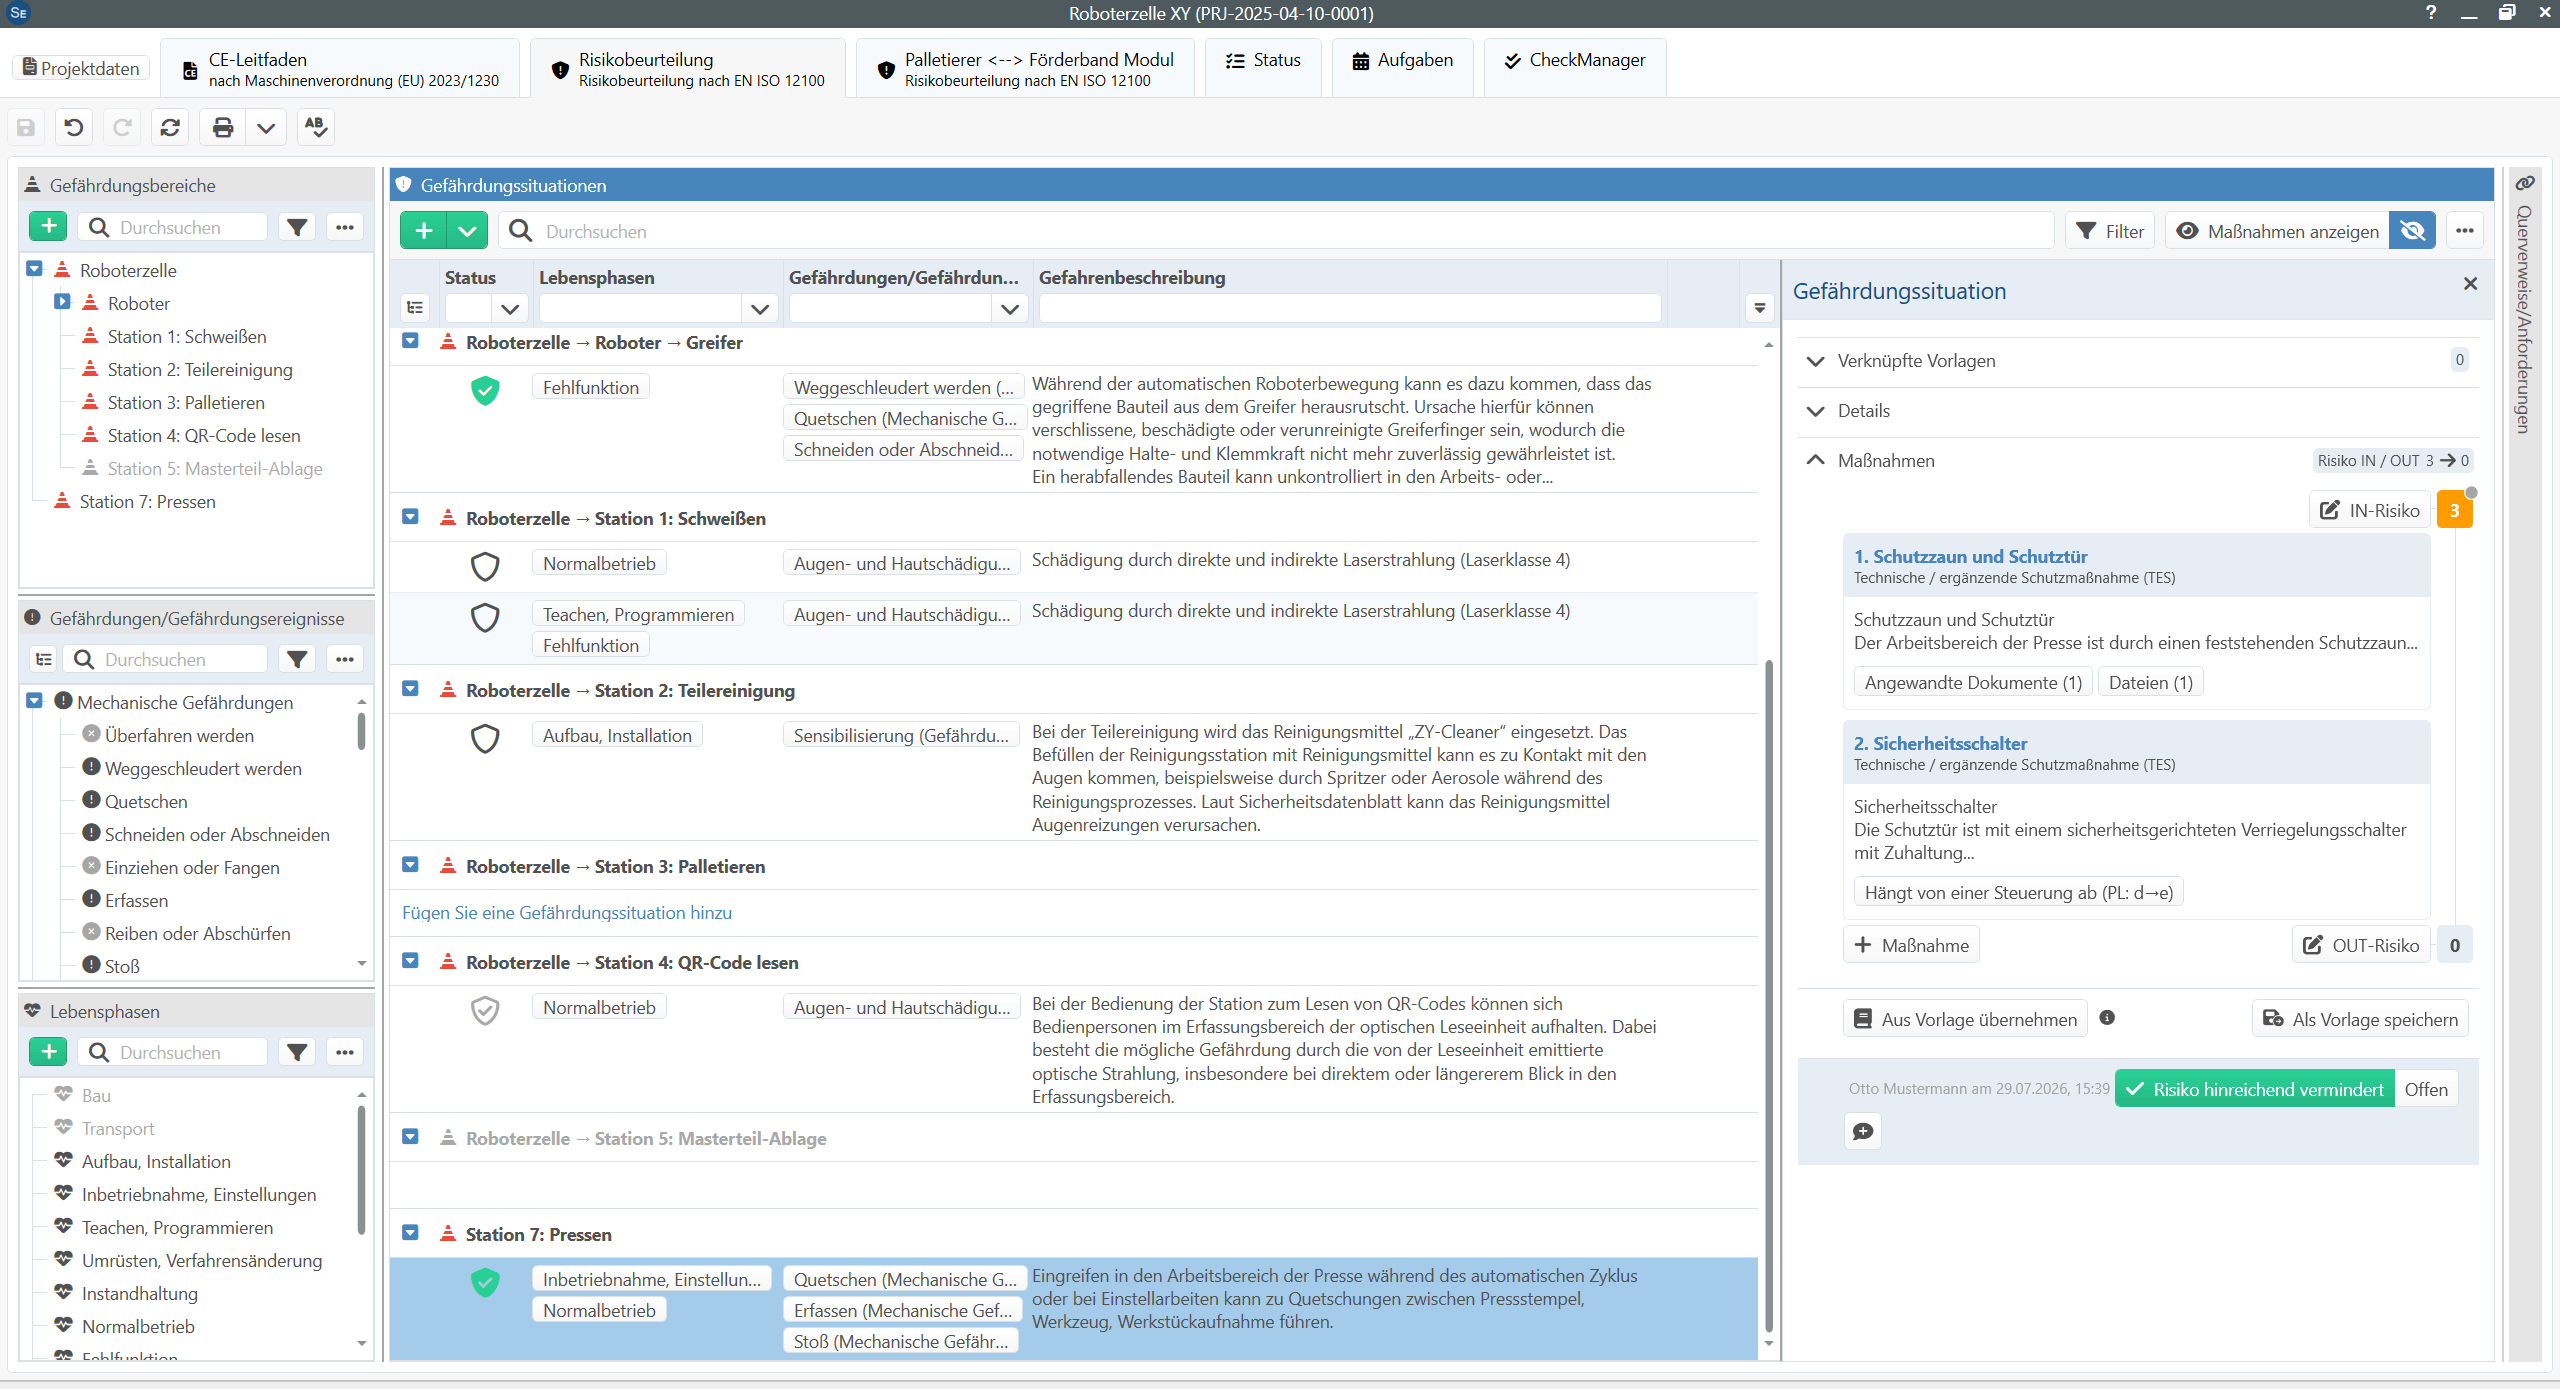Open the Gefährdungen column filter dropdown

coord(1010,309)
